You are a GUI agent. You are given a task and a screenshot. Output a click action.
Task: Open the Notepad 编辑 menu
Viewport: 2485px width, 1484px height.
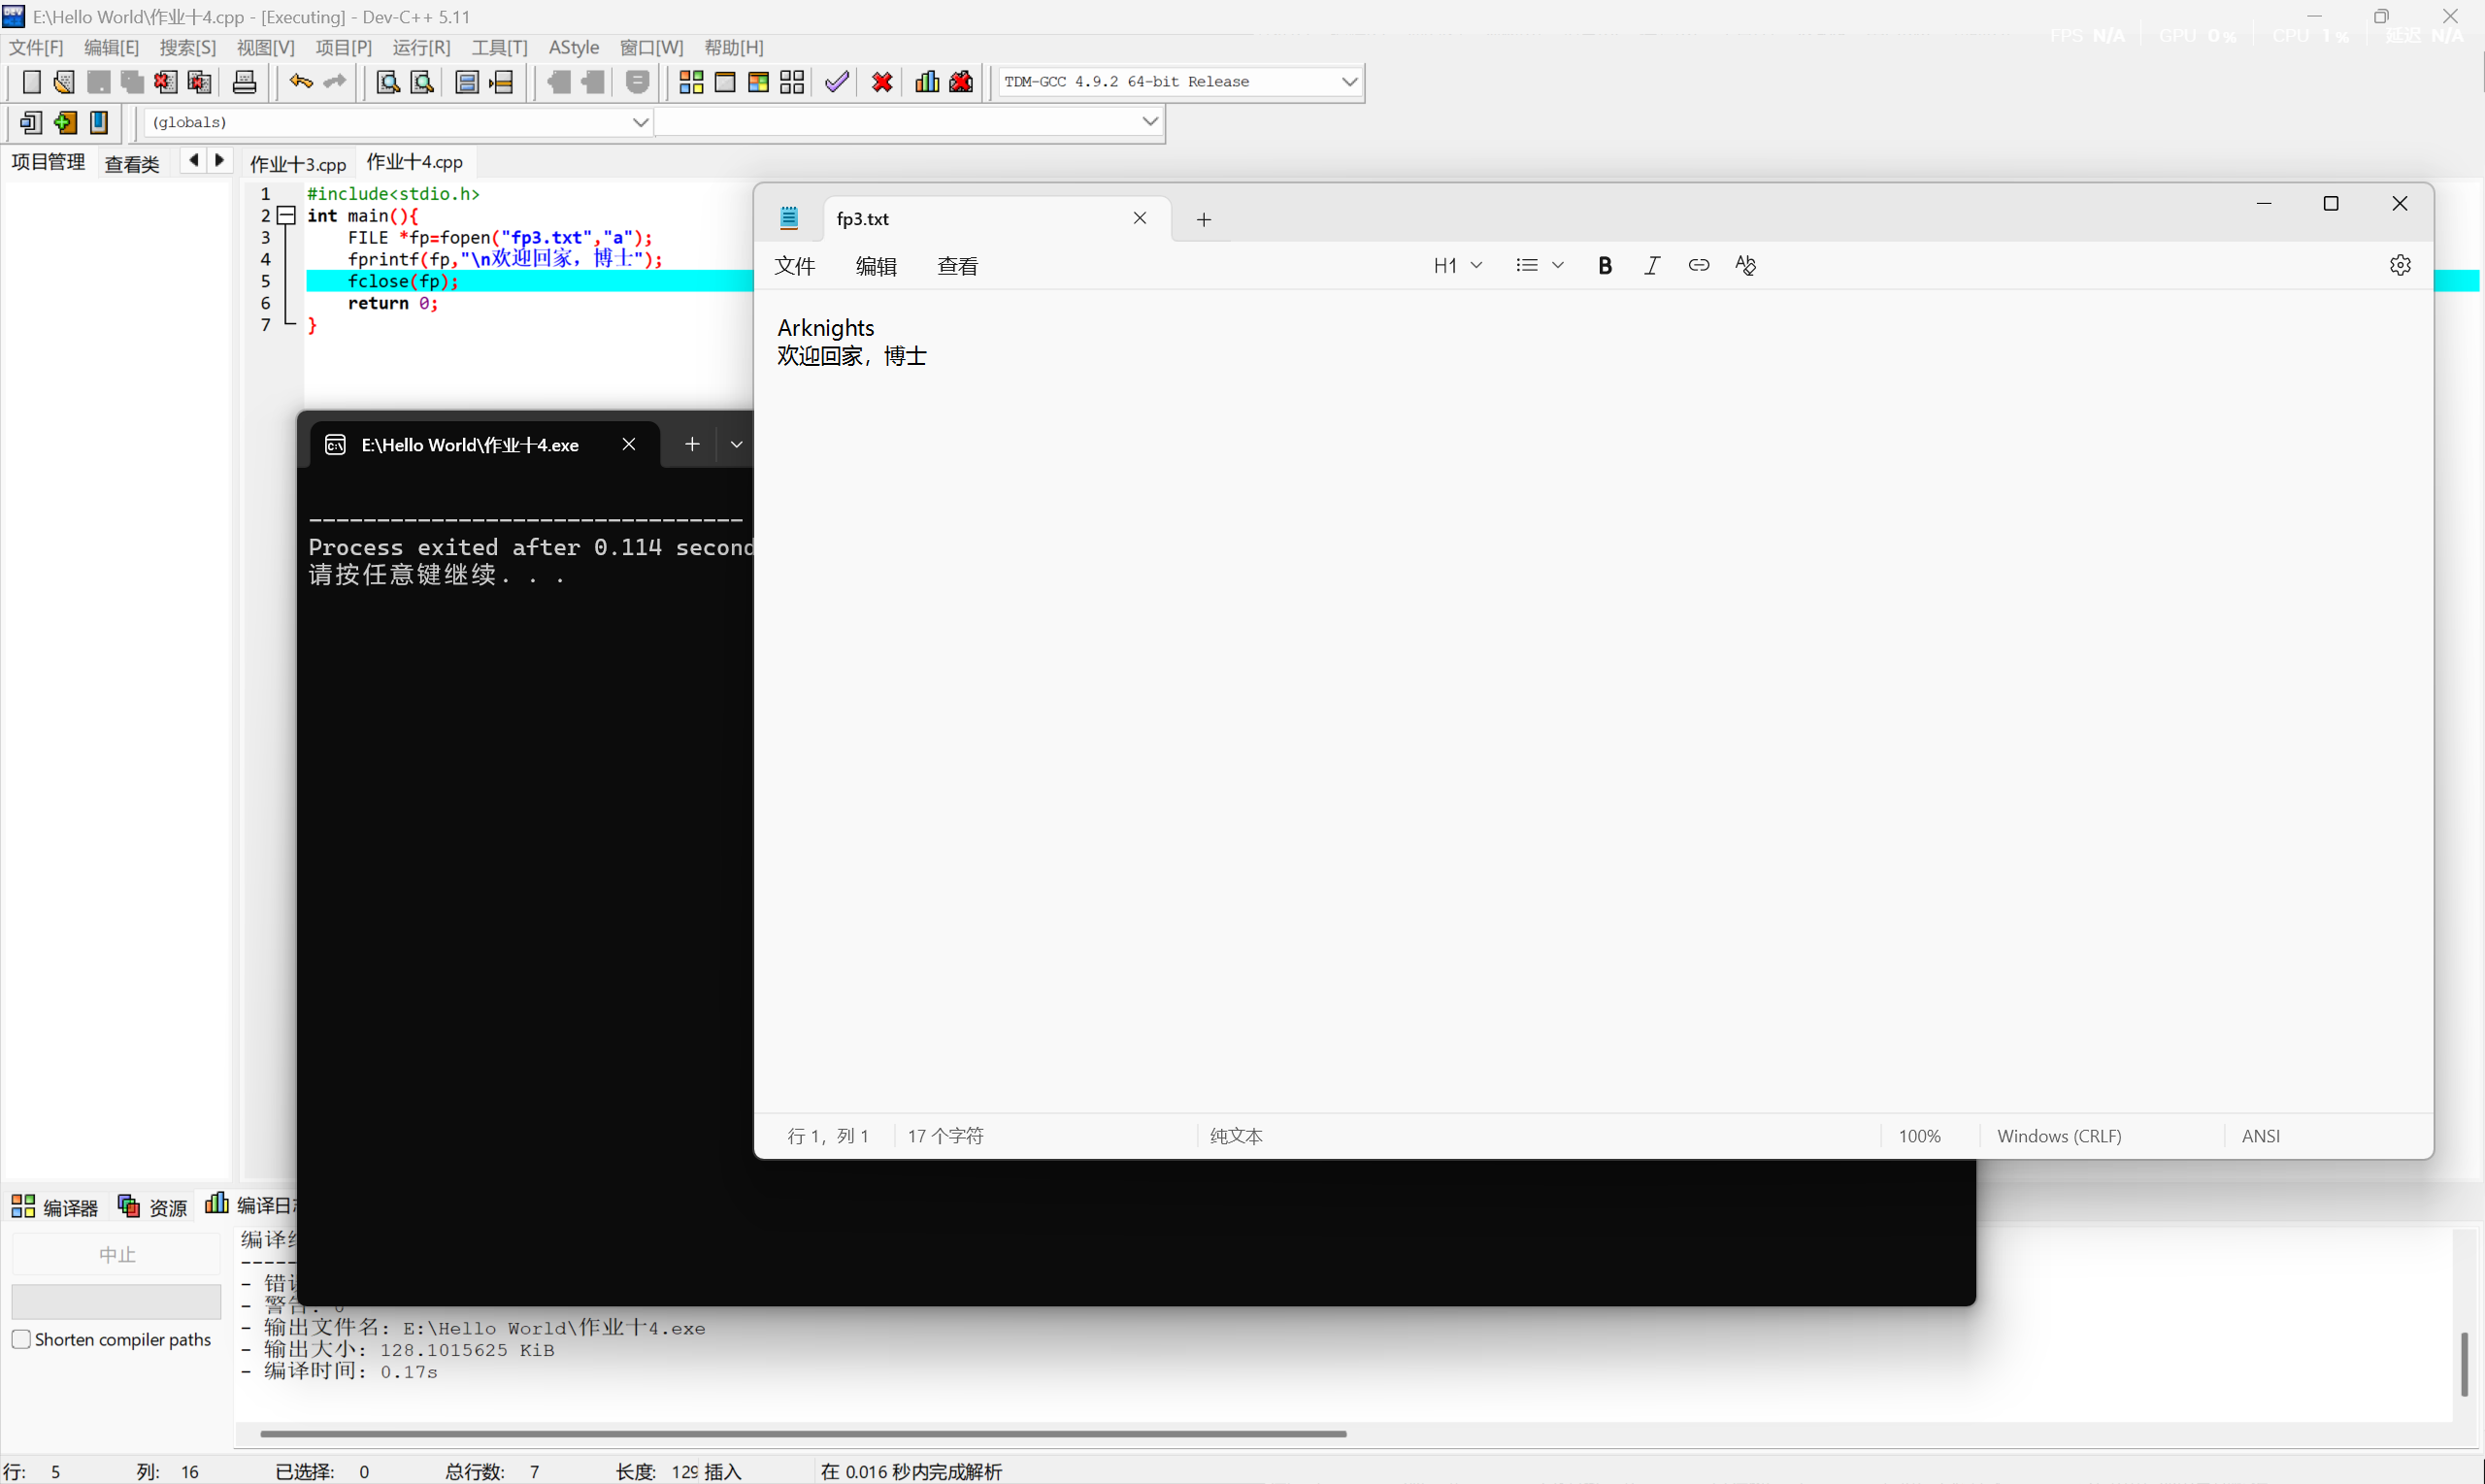pos(876,266)
